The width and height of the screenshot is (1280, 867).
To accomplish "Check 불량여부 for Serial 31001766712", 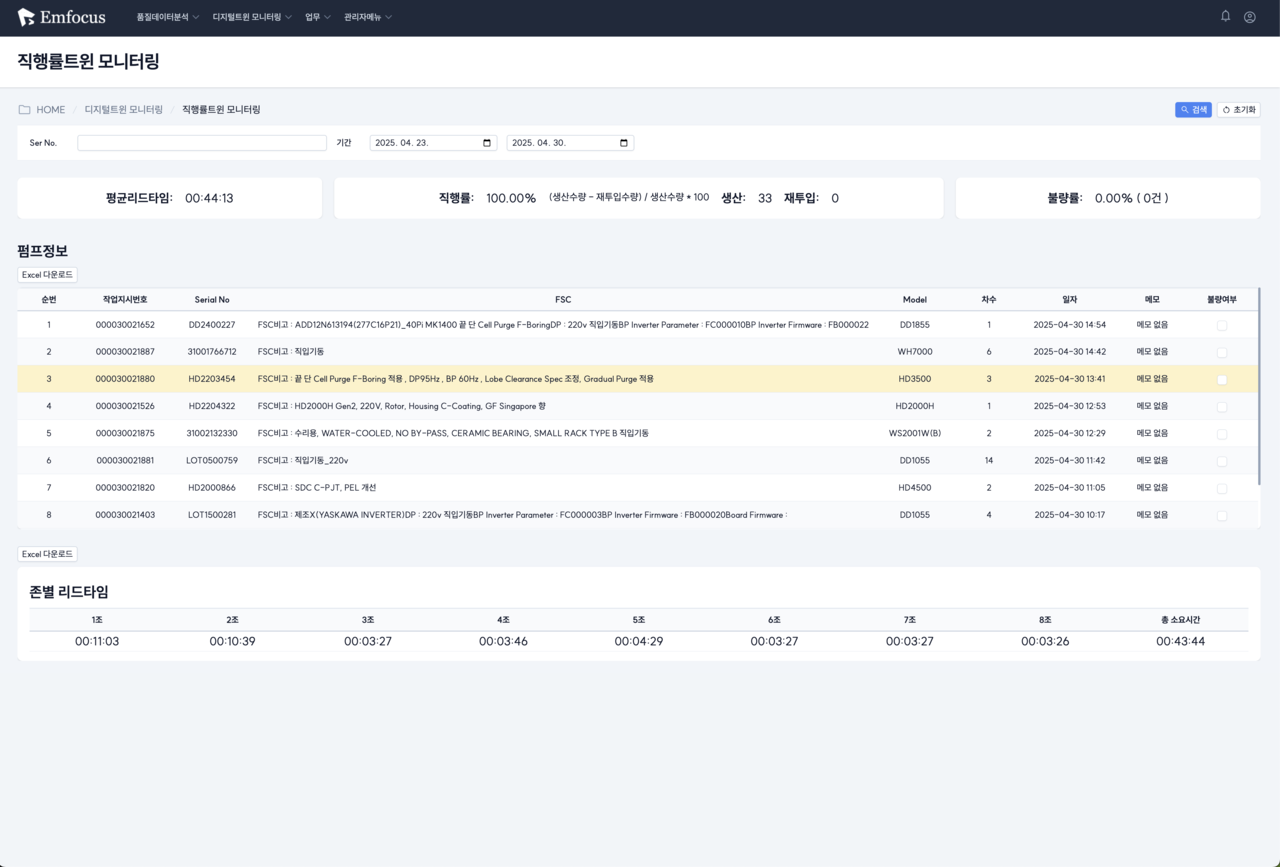I will pyautogui.click(x=1221, y=353).
